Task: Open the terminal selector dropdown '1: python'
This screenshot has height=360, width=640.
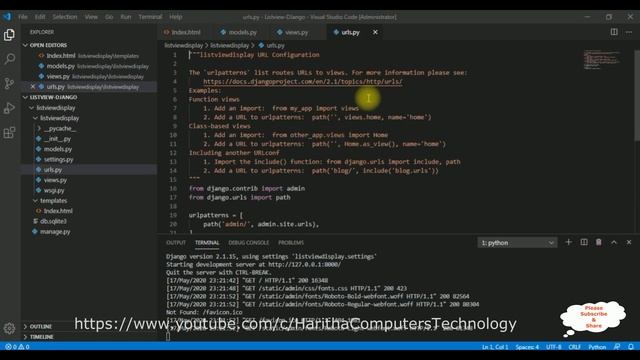Action: point(517,242)
